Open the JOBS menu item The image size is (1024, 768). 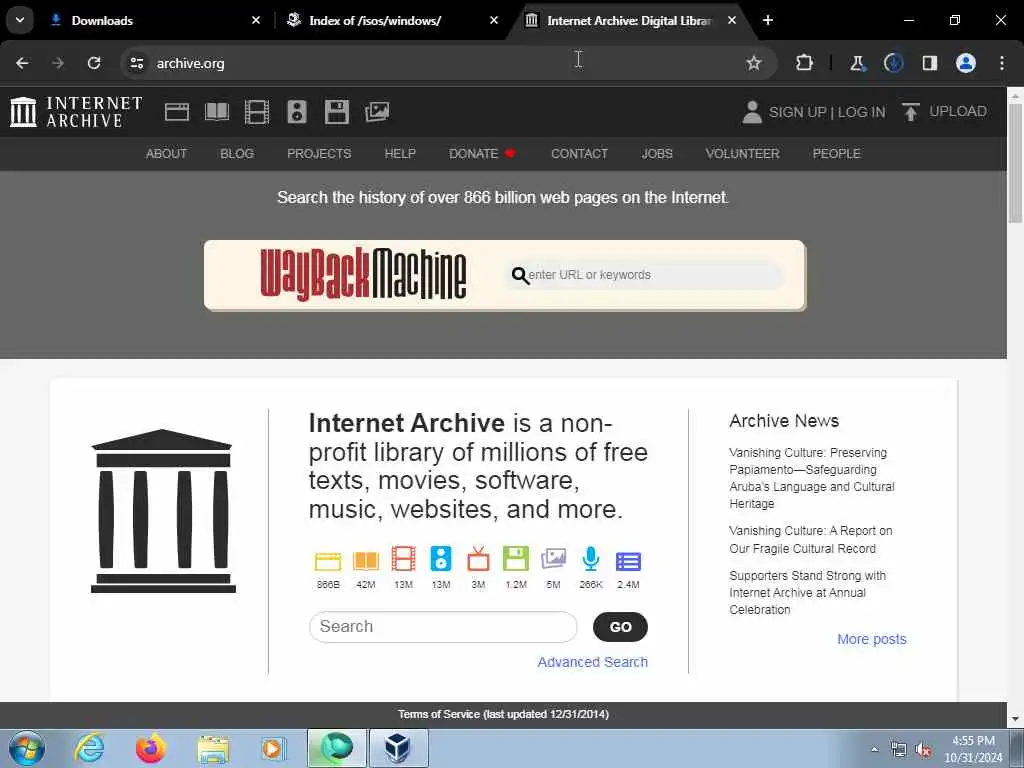(657, 153)
